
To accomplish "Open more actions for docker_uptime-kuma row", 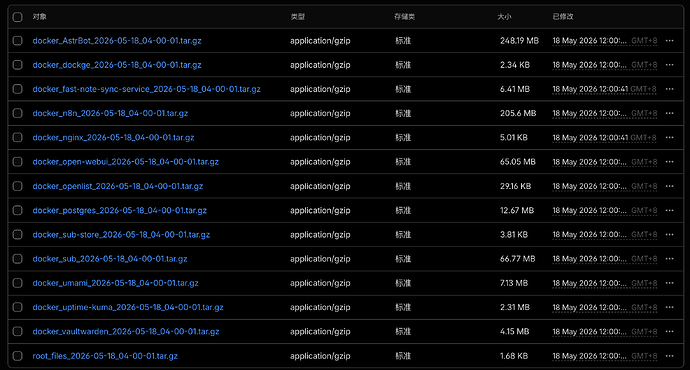I will [x=669, y=307].
